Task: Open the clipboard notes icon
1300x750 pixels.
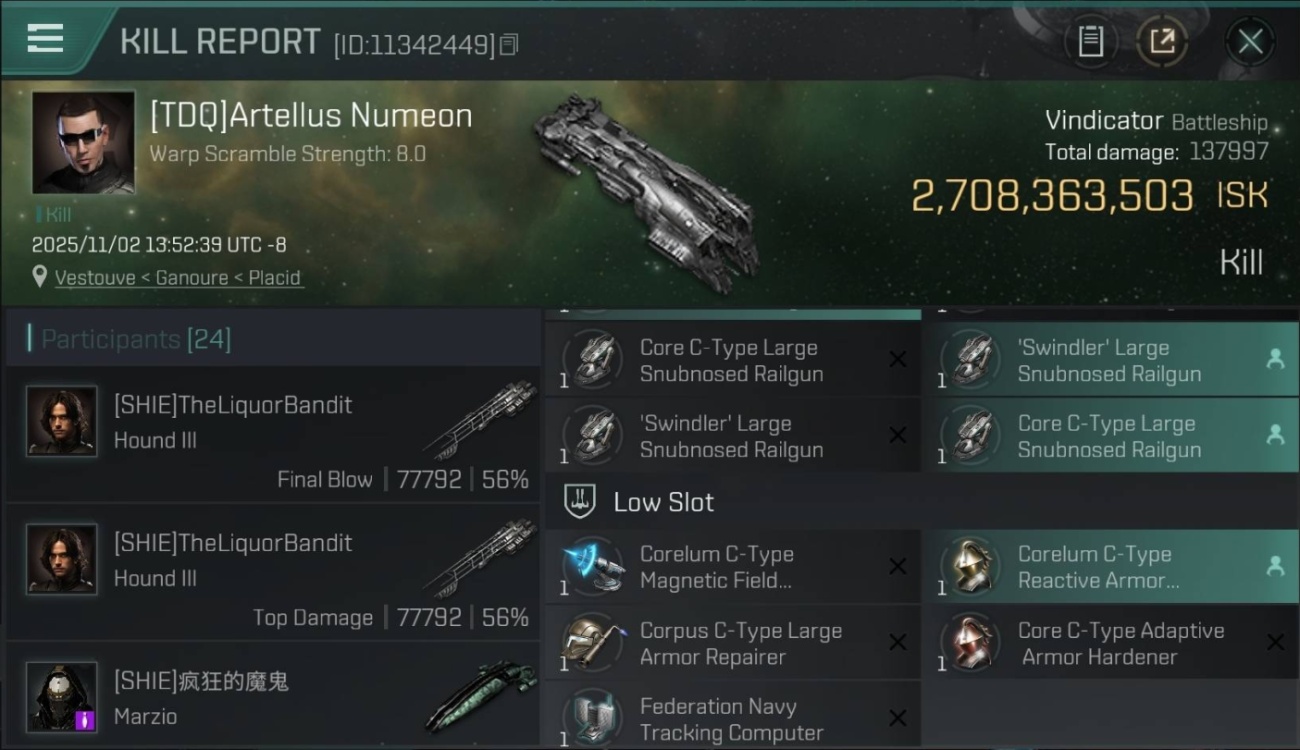Action: [1090, 42]
